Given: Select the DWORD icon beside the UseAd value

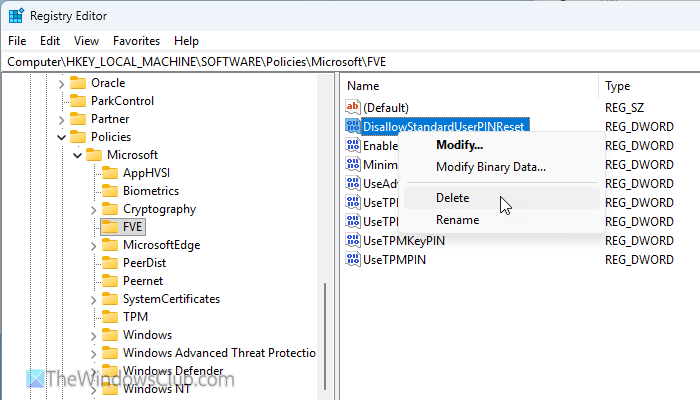Looking at the screenshot, I should (353, 183).
